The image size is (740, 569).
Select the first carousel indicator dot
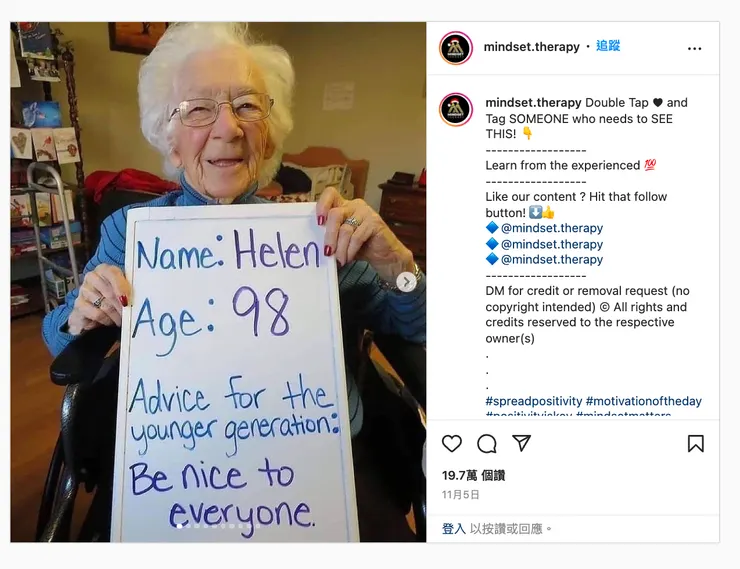(x=179, y=526)
